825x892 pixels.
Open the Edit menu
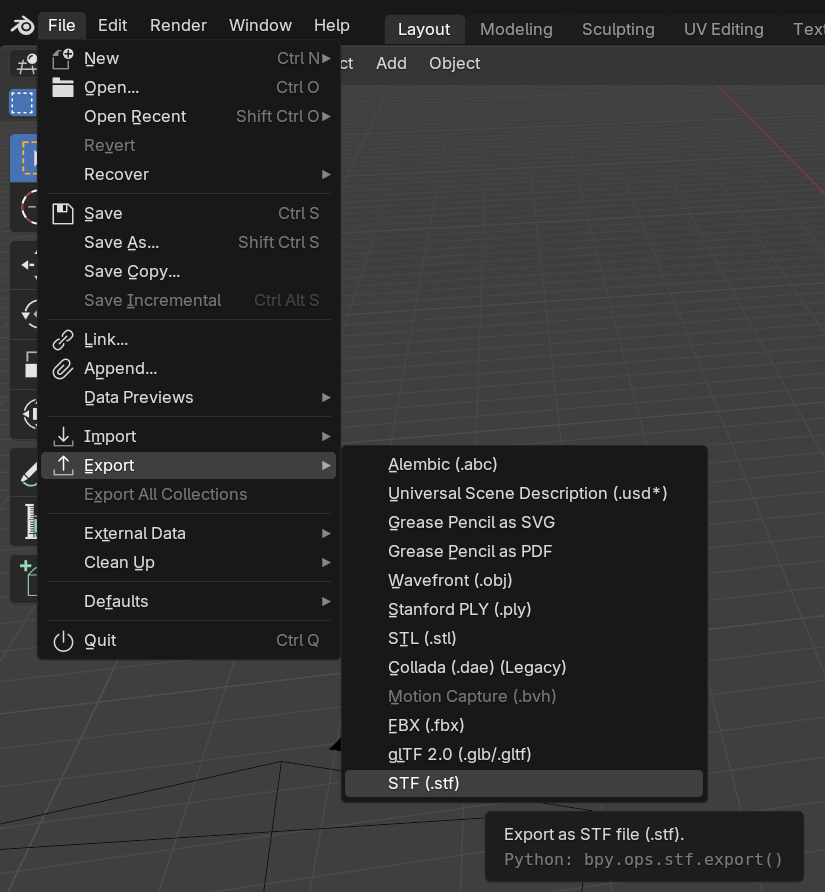pos(112,26)
